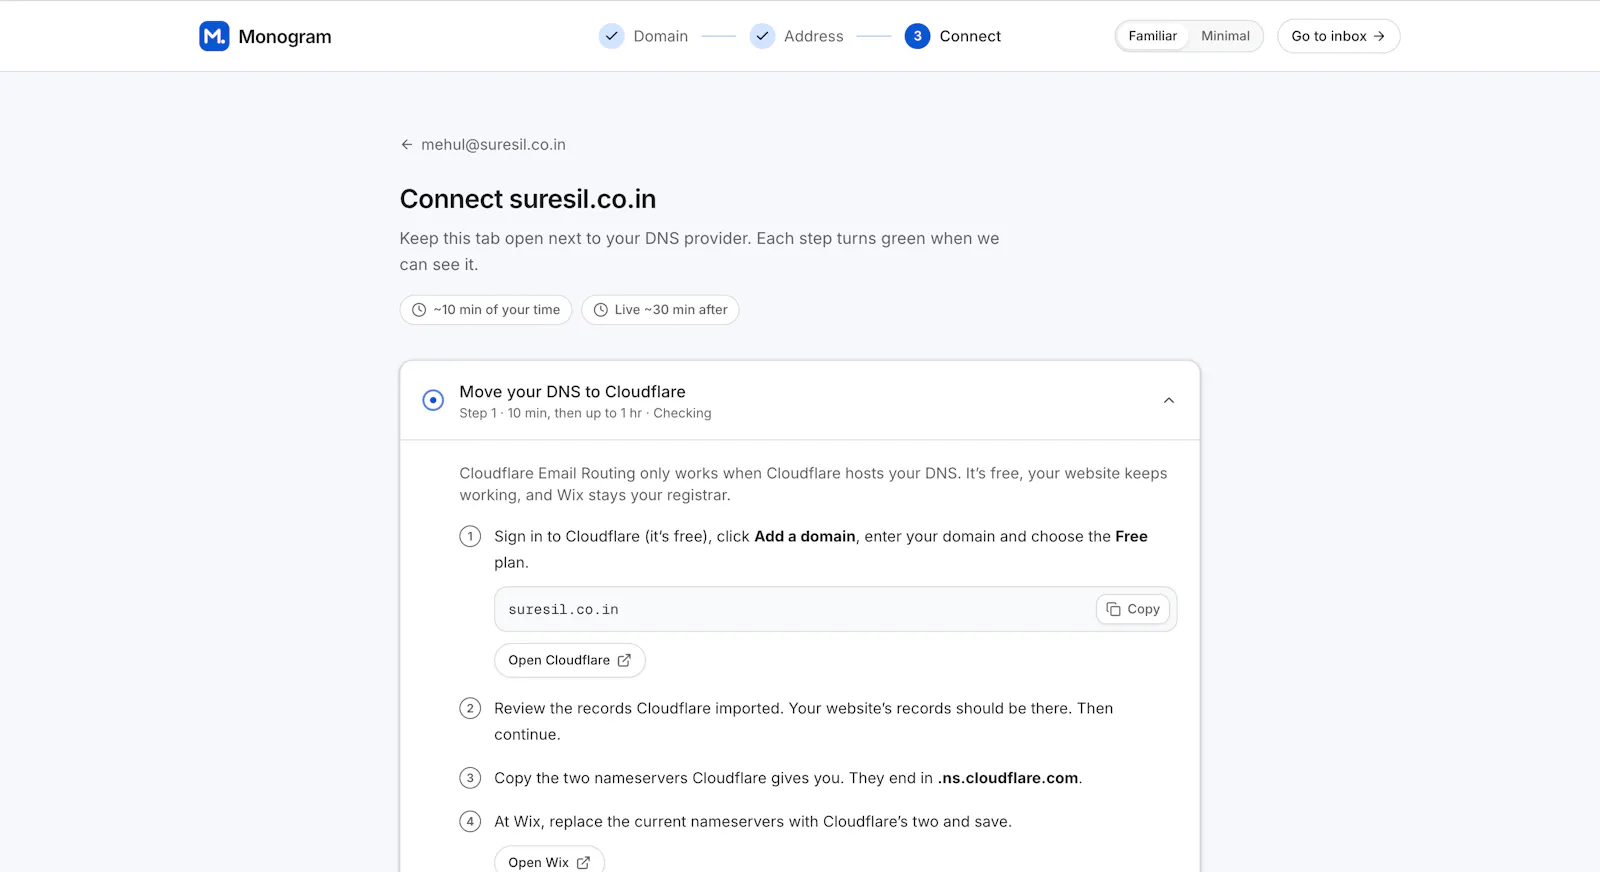
Task: Open Cloudflare in a new tab
Action: click(x=570, y=660)
